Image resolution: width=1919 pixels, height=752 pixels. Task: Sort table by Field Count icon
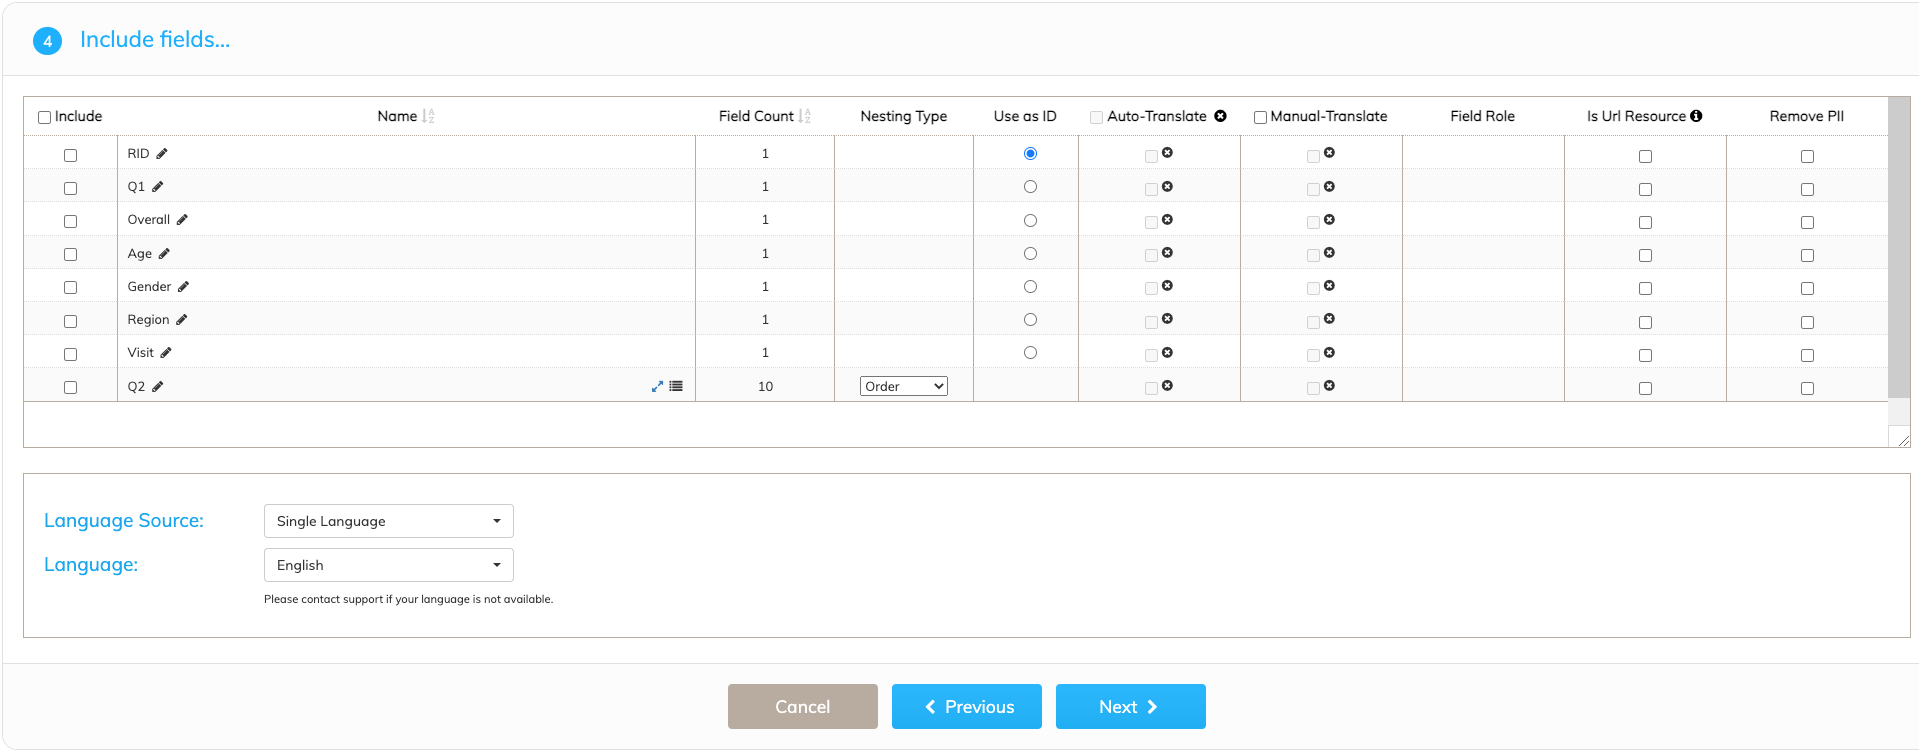(x=805, y=116)
